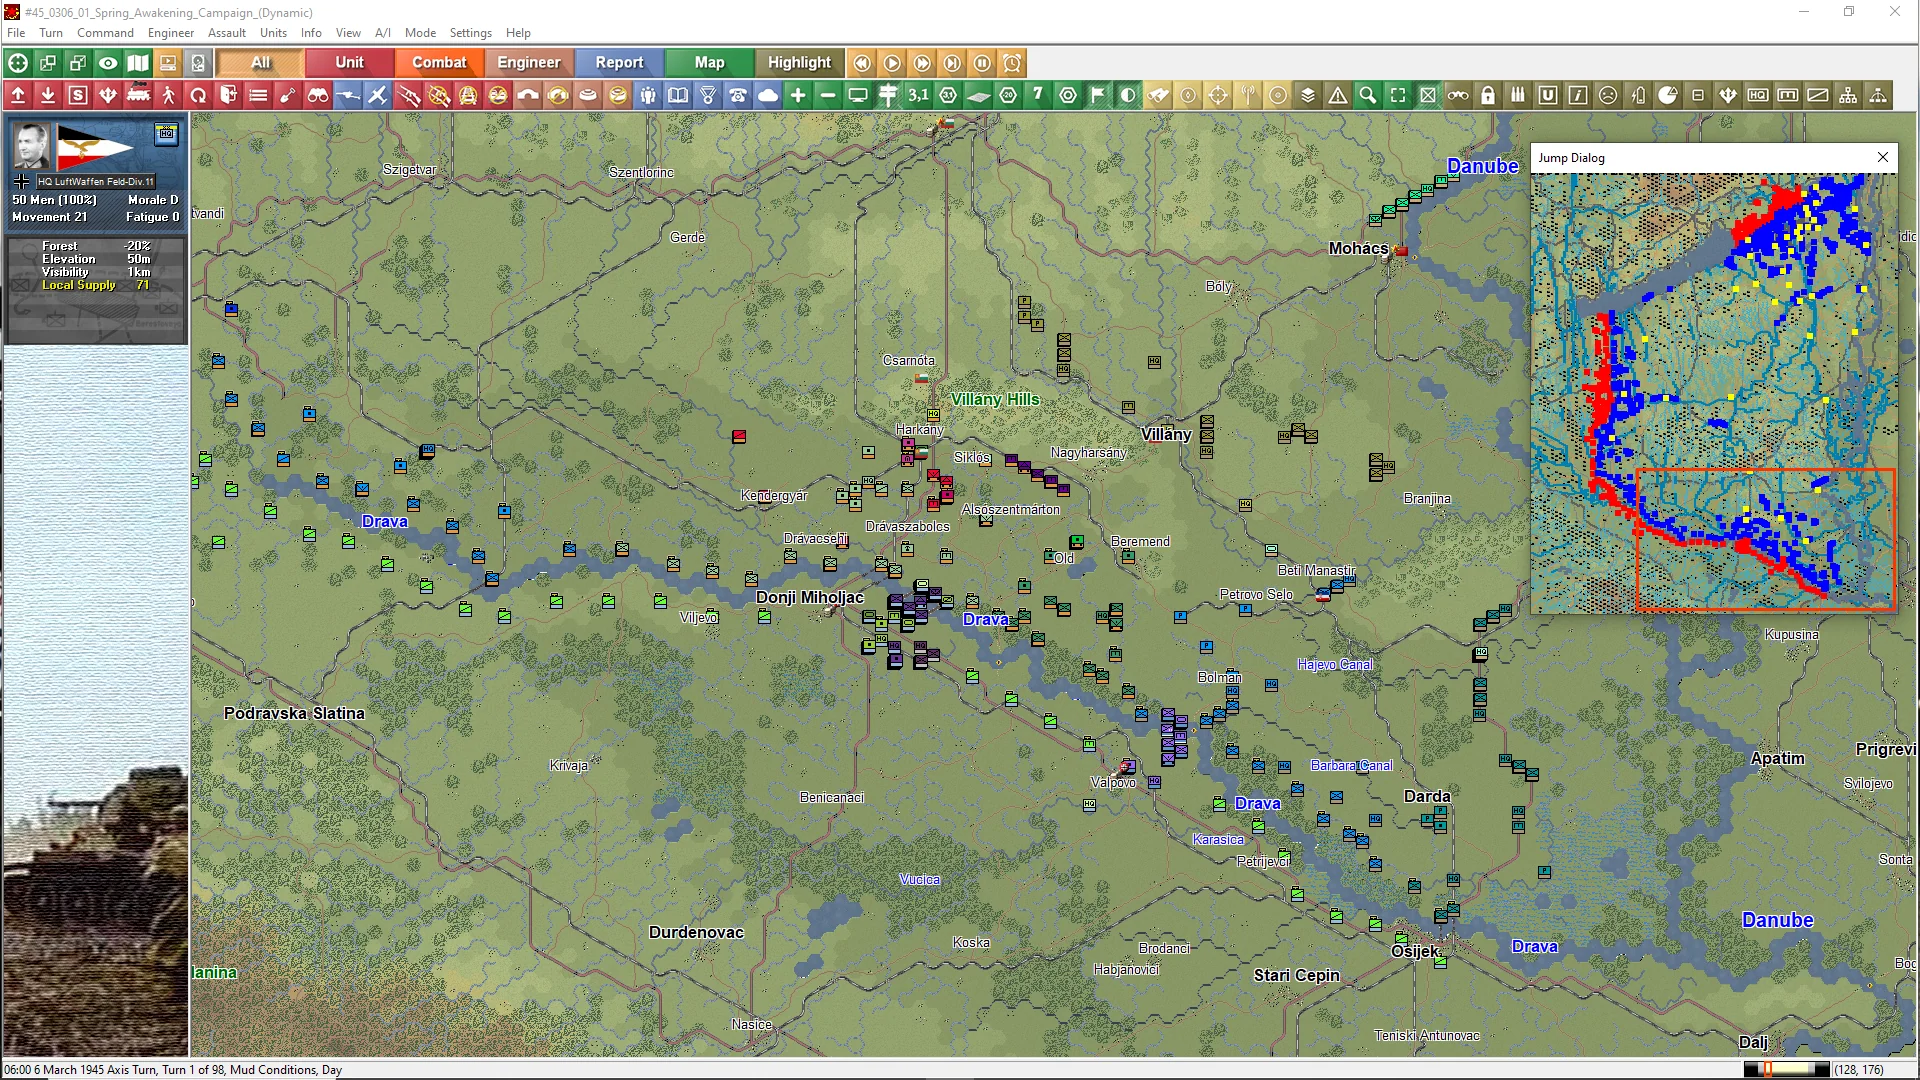The height and width of the screenshot is (1080, 1920).
Task: Click the HQ highlight icon
Action: point(1758,95)
